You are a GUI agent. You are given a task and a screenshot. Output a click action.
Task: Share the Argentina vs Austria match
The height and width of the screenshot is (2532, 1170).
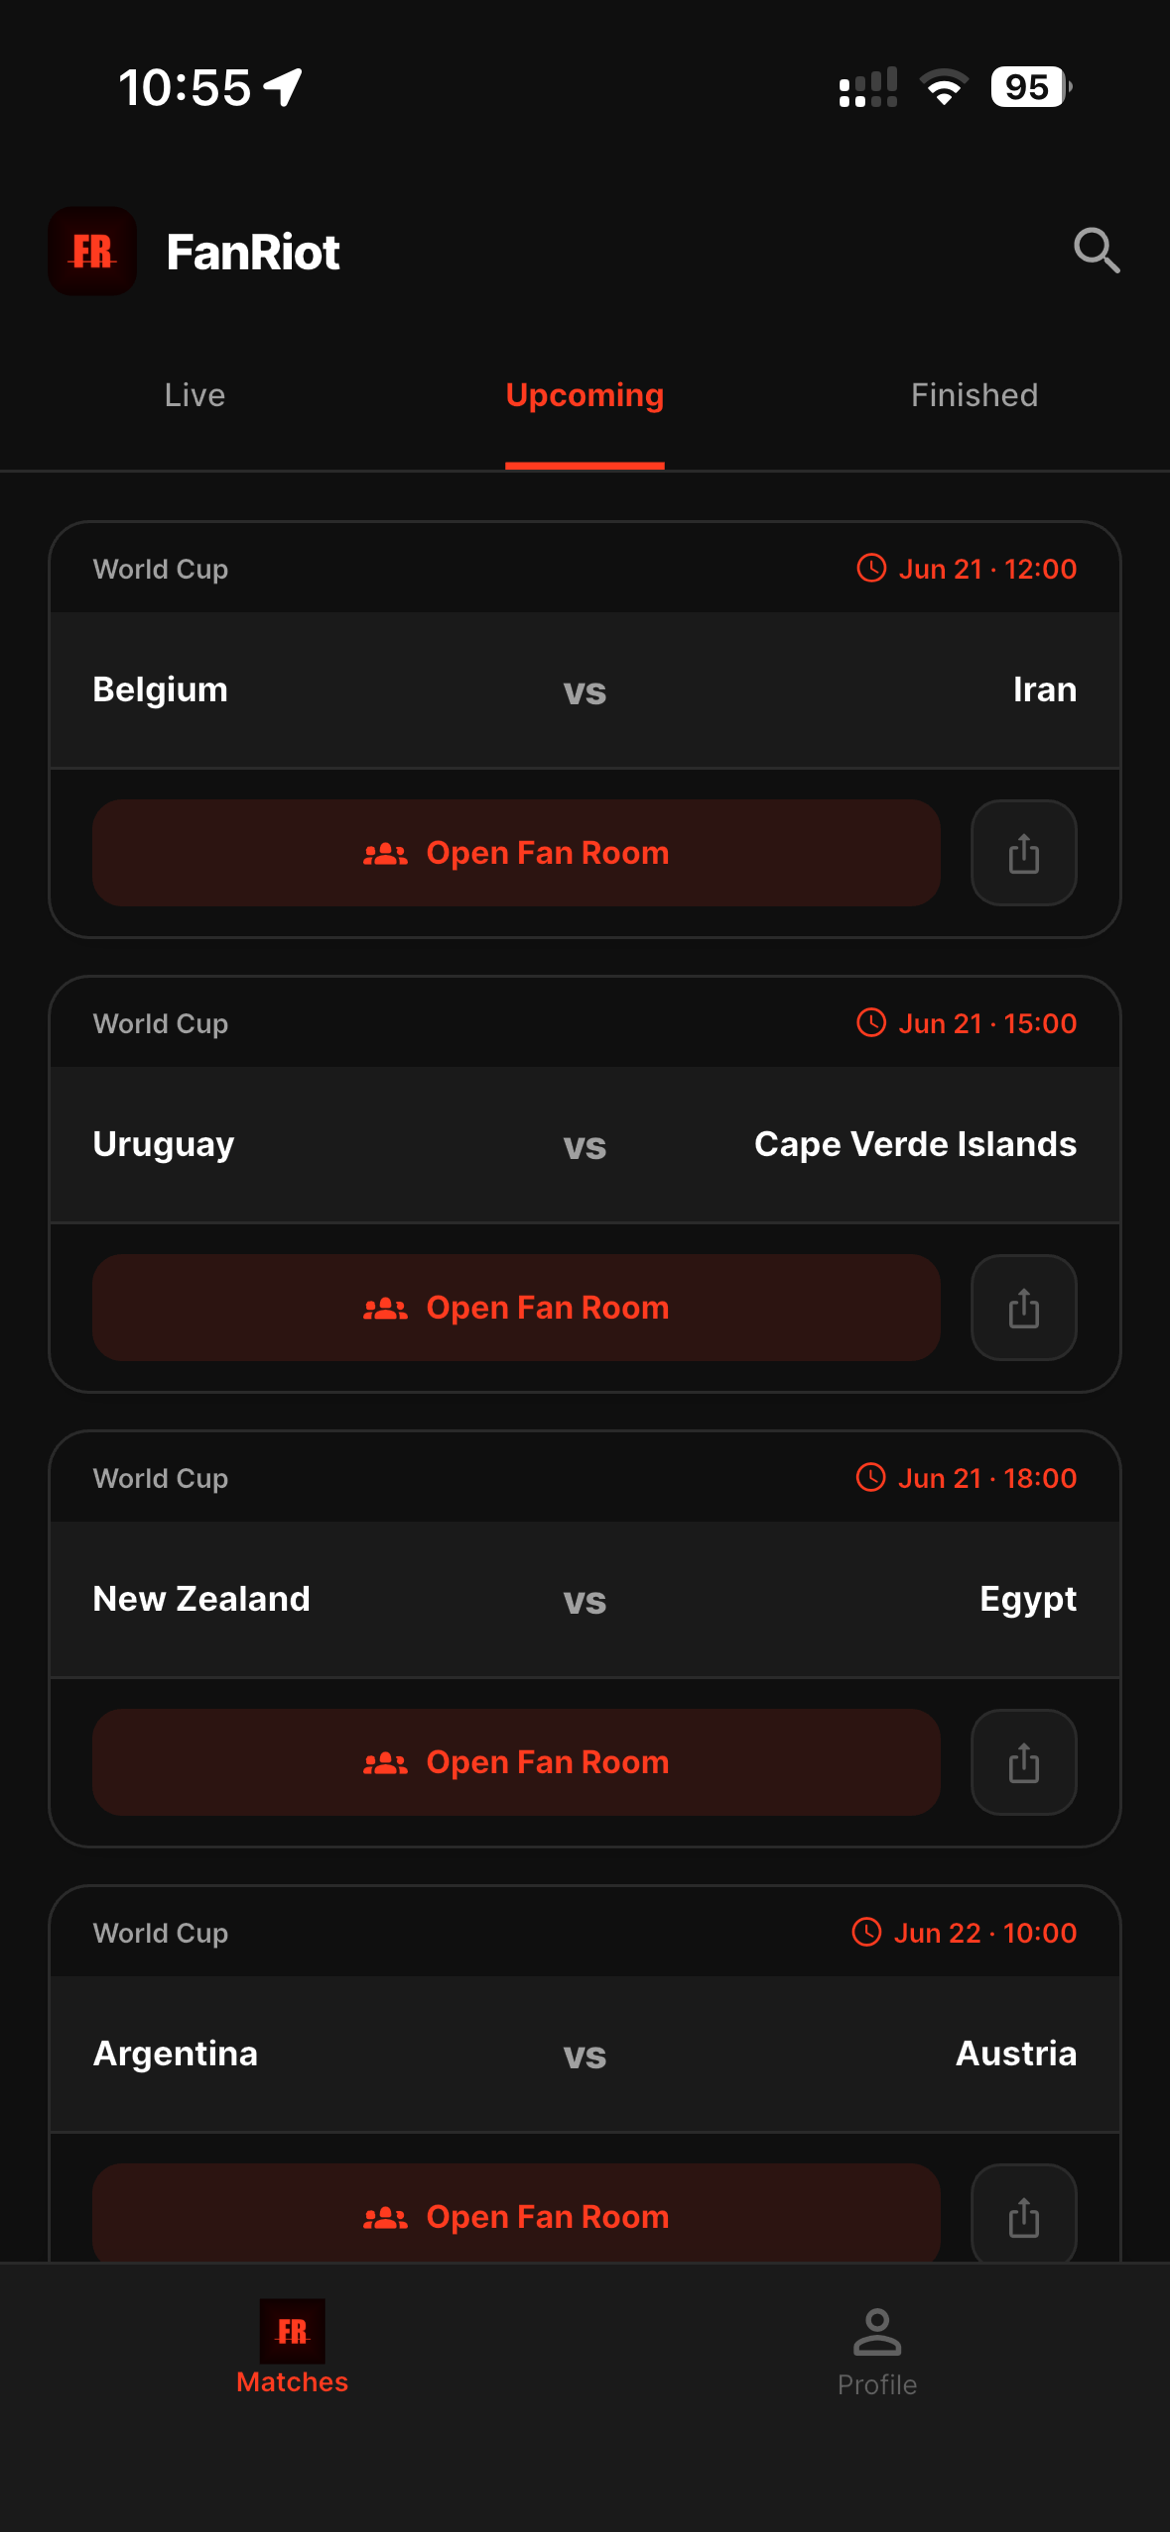pos(1023,2214)
